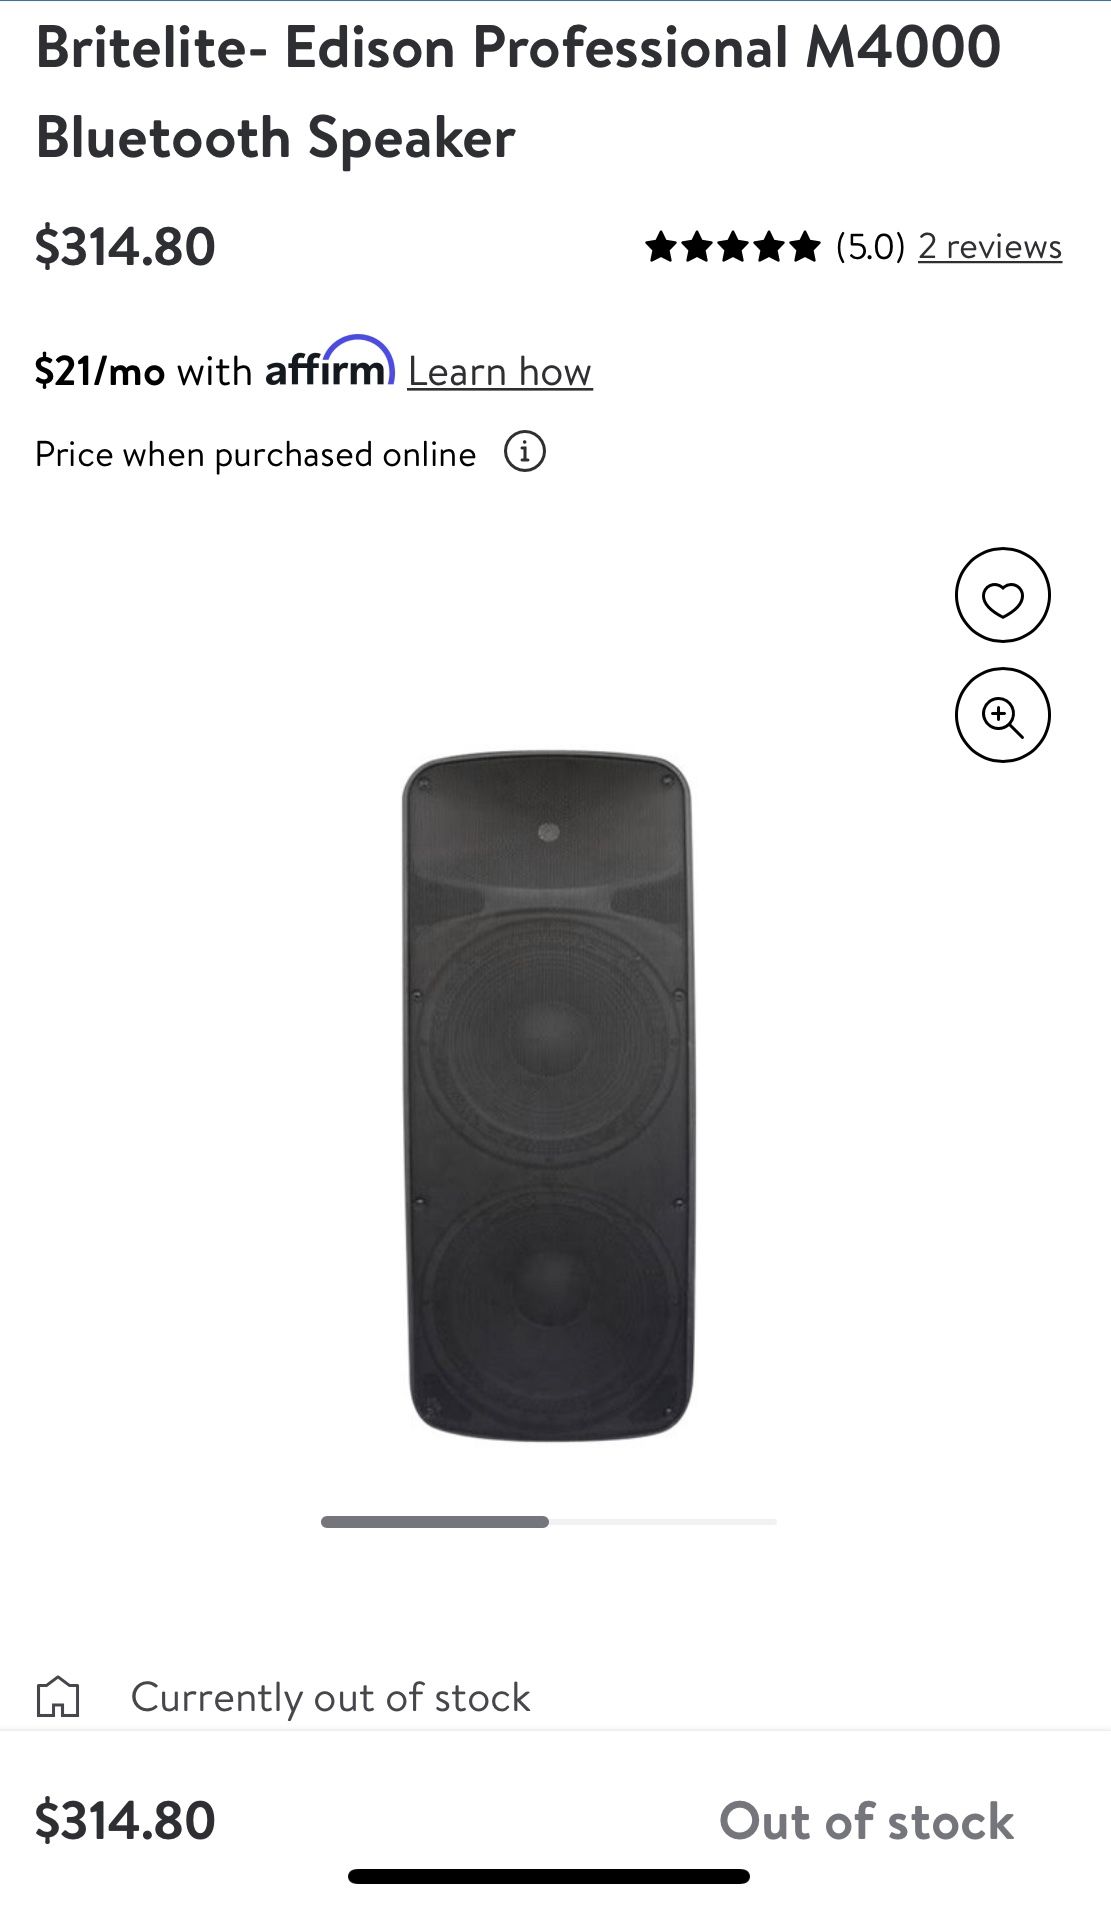Tap Price when purchased online label

tap(255, 454)
